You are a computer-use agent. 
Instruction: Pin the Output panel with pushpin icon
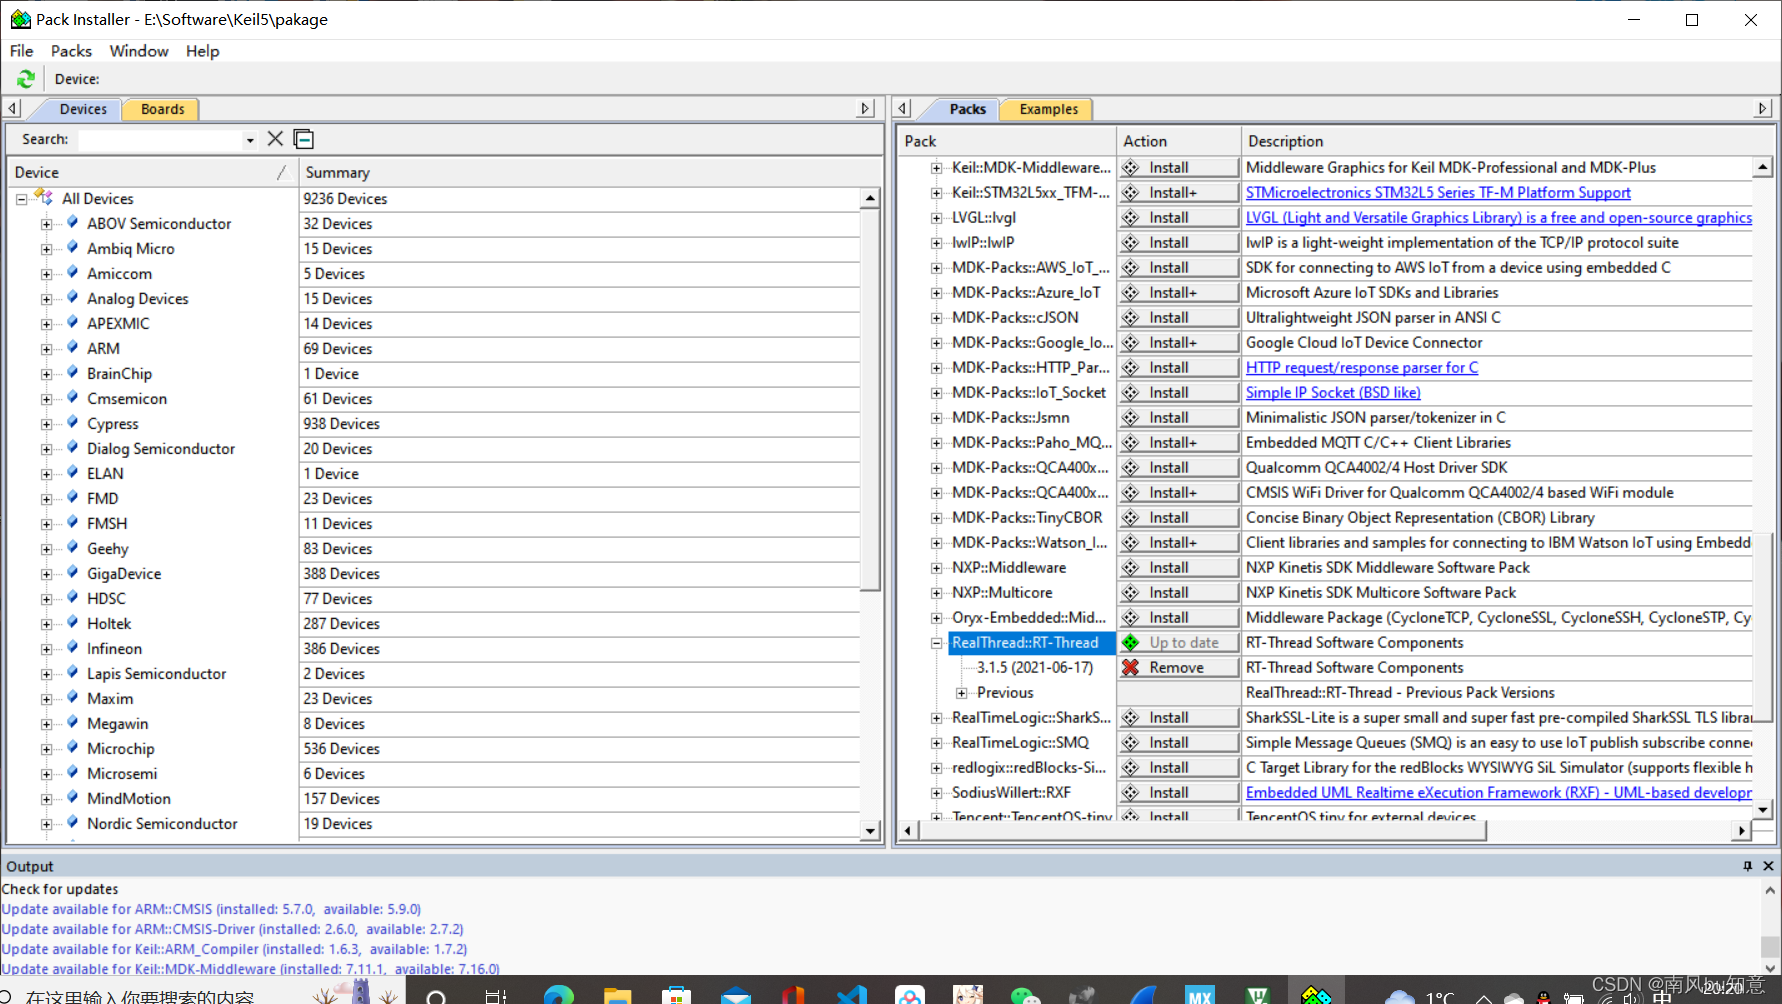point(1747,866)
